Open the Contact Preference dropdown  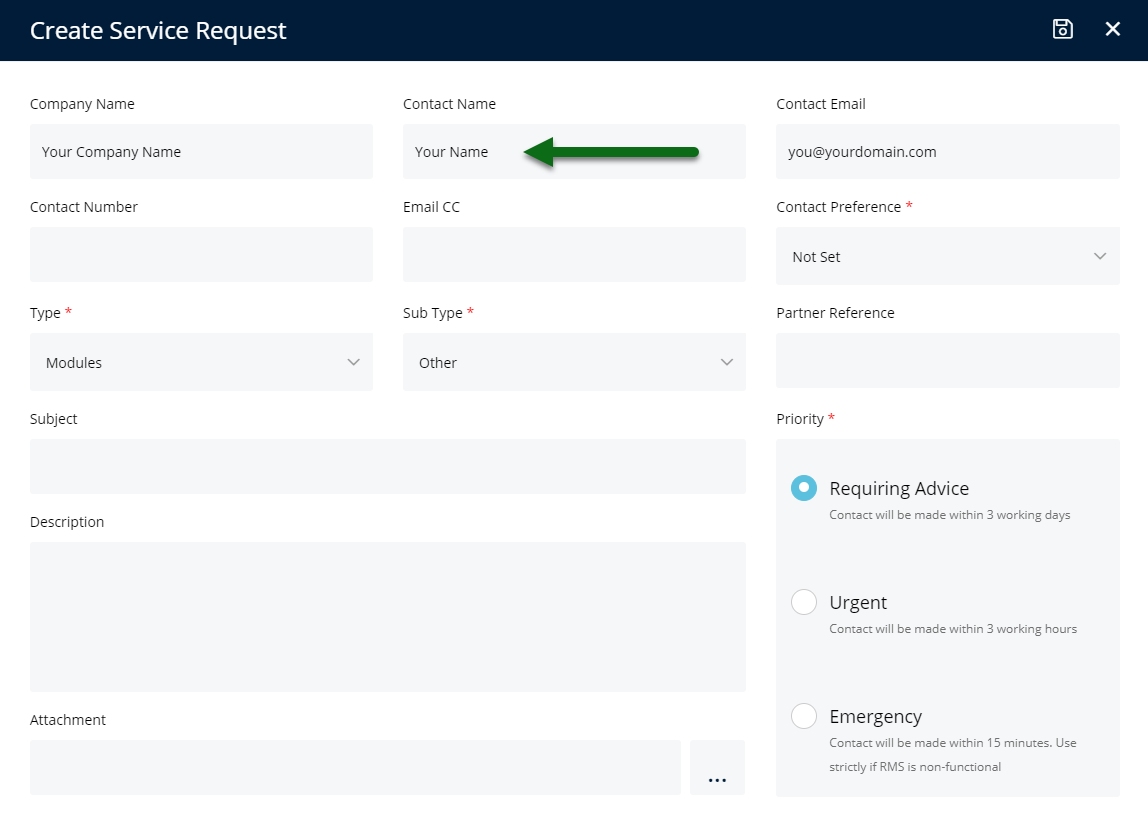[947, 256]
